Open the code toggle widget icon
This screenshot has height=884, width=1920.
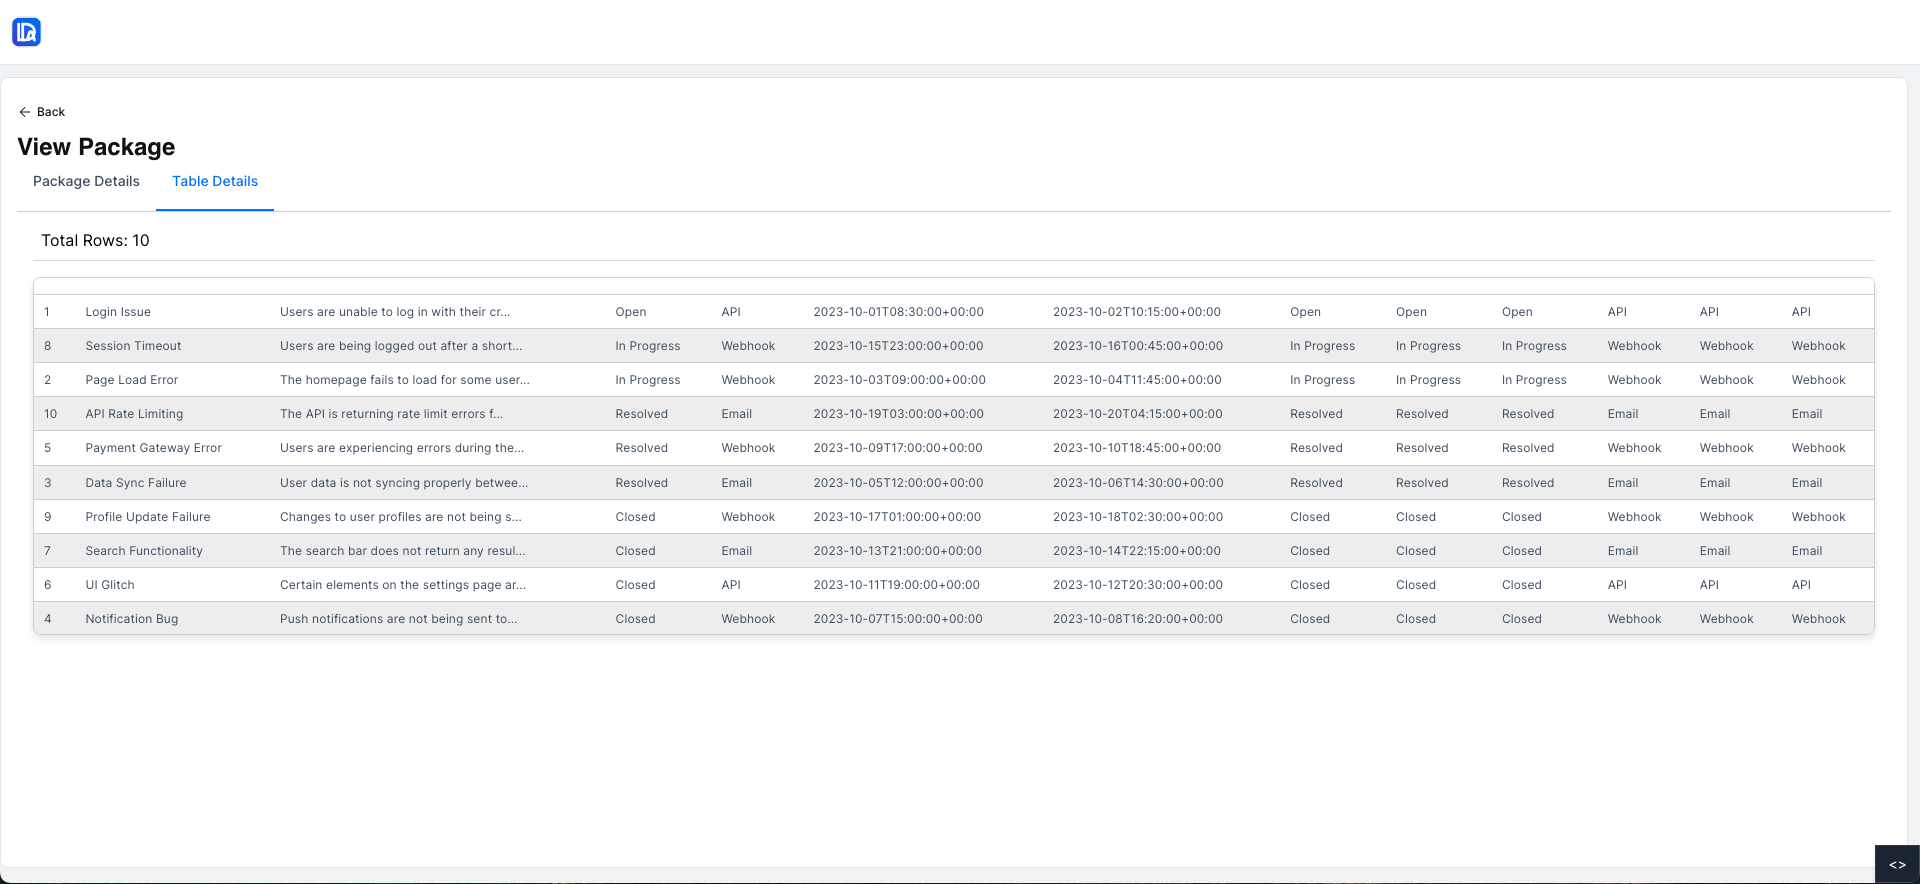coord(1896,865)
